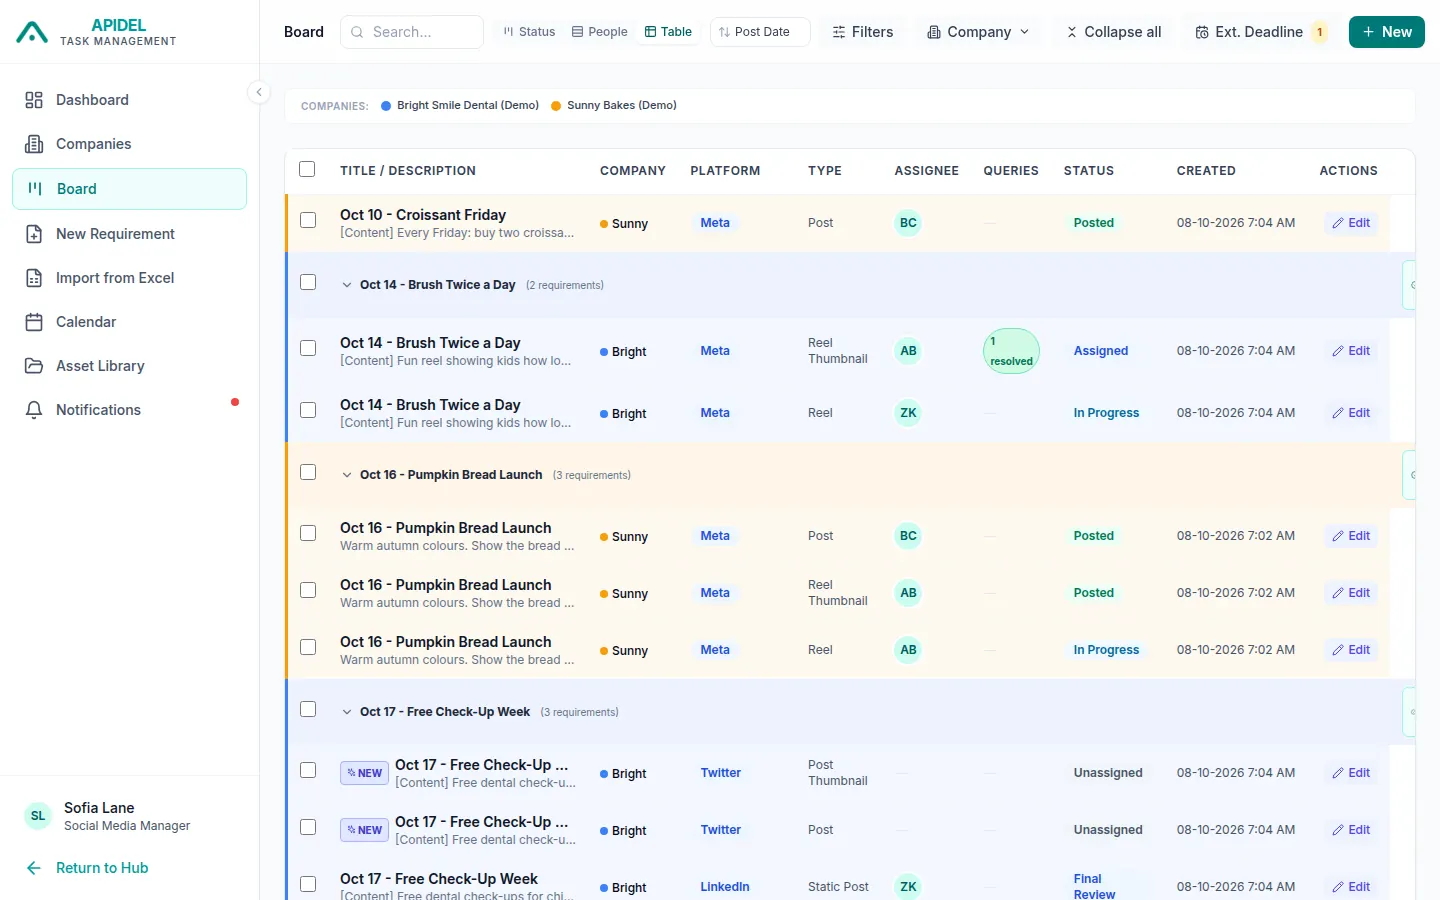Click the Calendar icon in sidebar
The width and height of the screenshot is (1440, 900).
point(34,322)
